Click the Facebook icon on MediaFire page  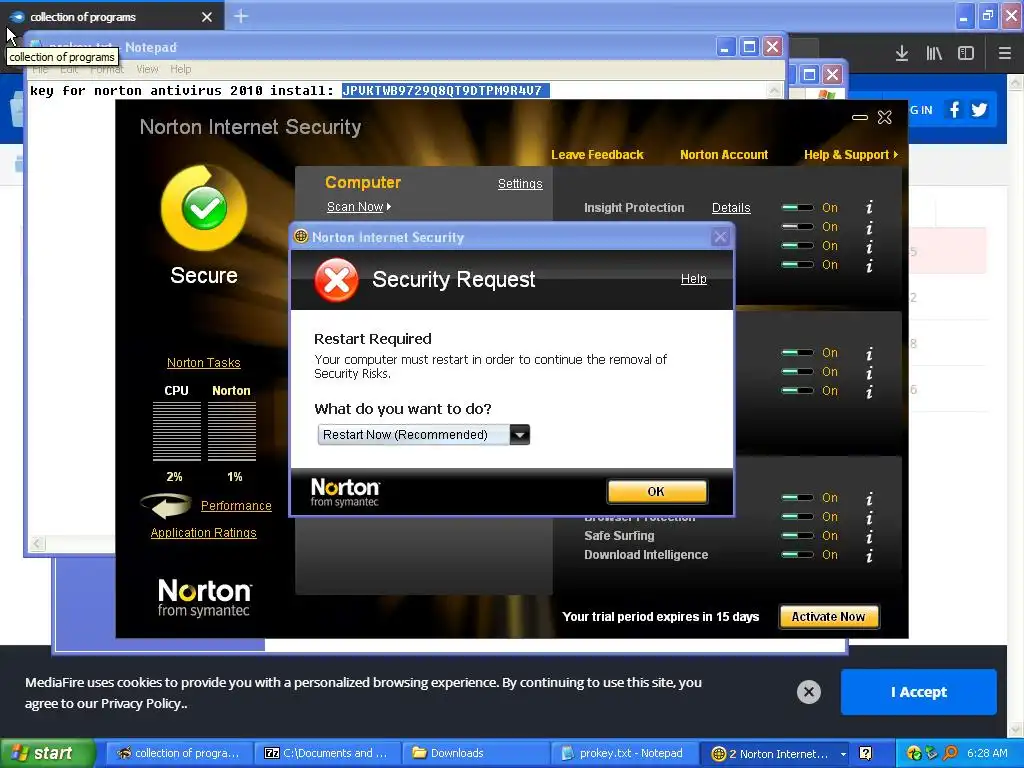click(x=954, y=110)
